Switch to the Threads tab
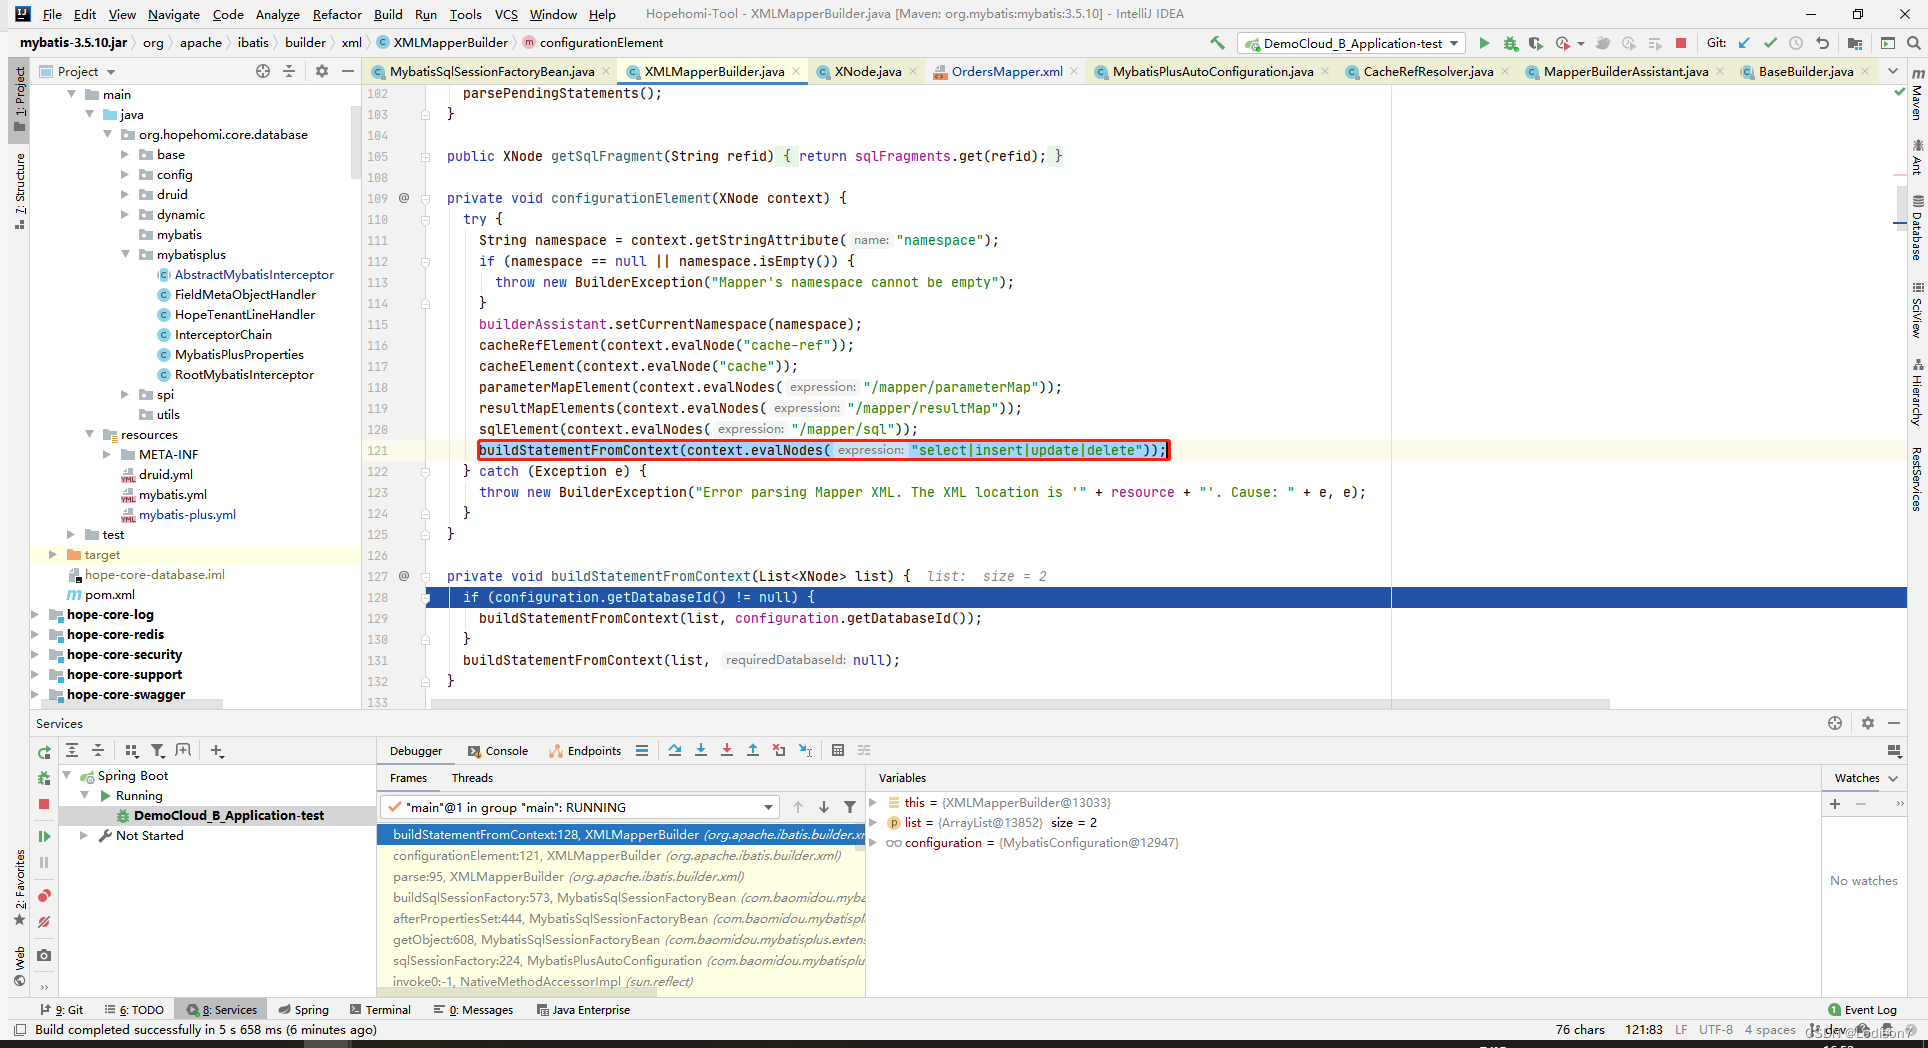 pyautogui.click(x=472, y=778)
